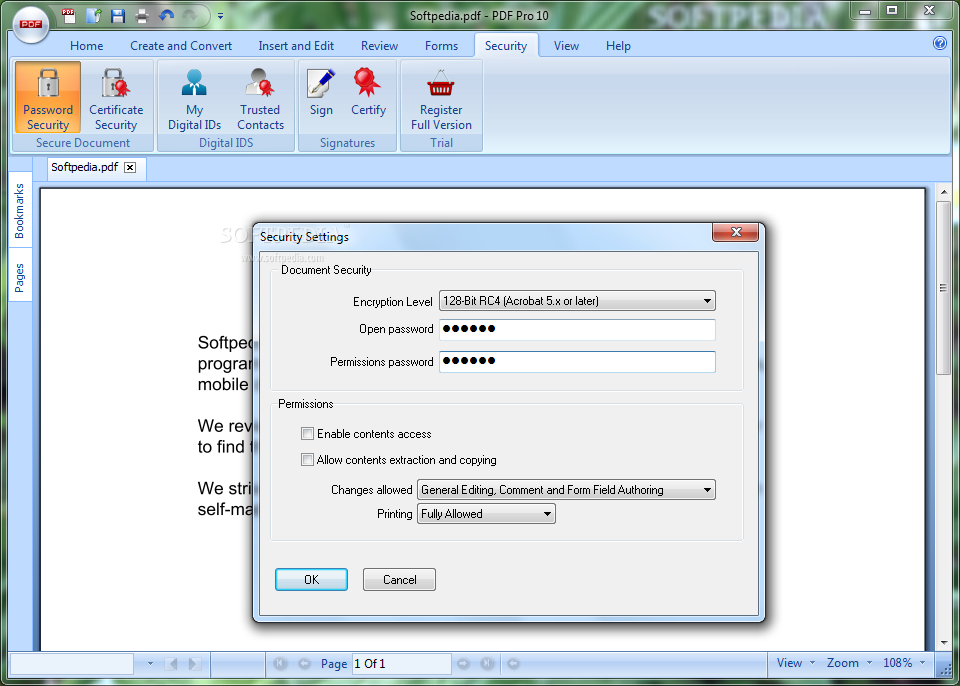Click the Undo arrow icon
The width and height of the screenshot is (960, 686).
point(166,15)
